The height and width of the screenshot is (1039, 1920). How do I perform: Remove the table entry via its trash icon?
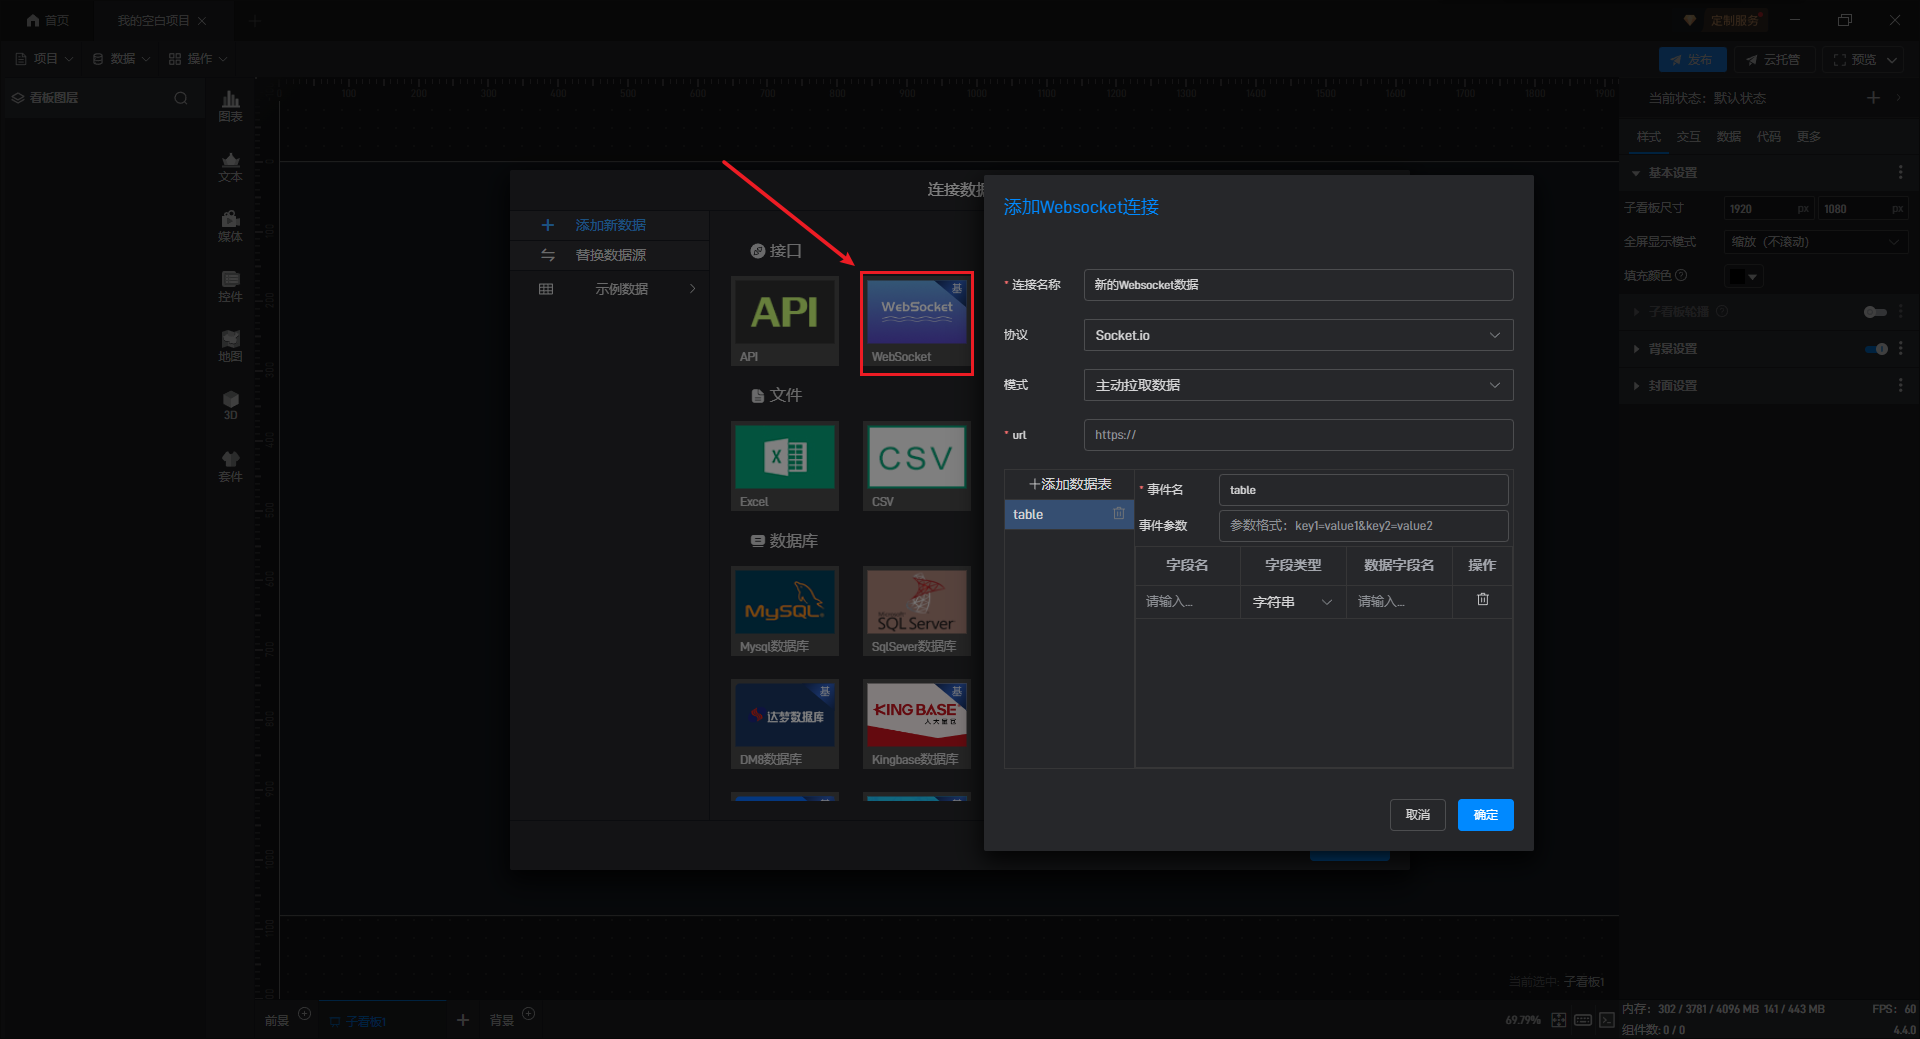pyautogui.click(x=1118, y=514)
